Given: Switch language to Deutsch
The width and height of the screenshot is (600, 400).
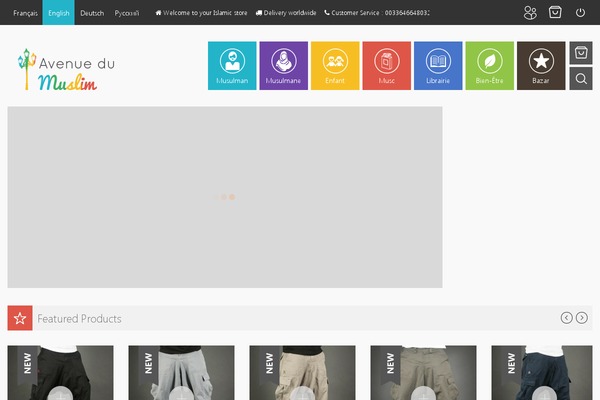Looking at the screenshot, I should coord(92,13).
